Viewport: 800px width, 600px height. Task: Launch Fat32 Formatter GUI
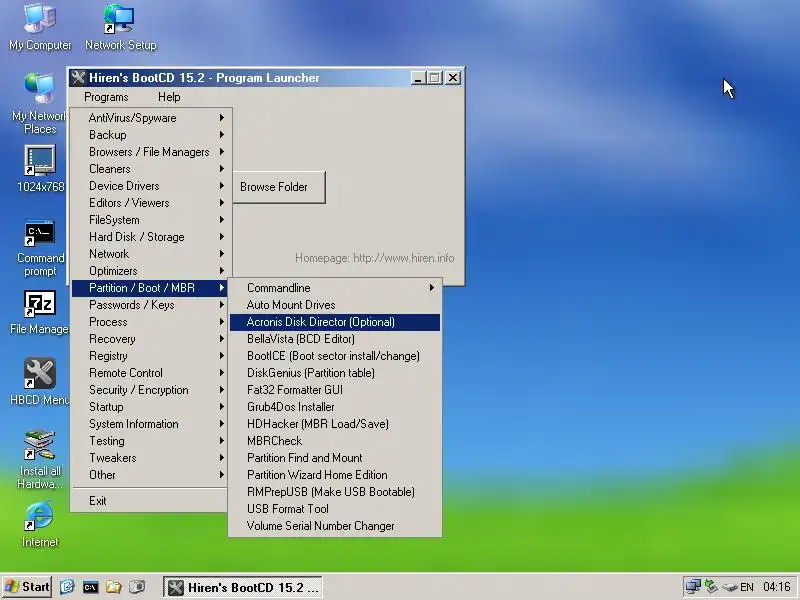[335, 390]
